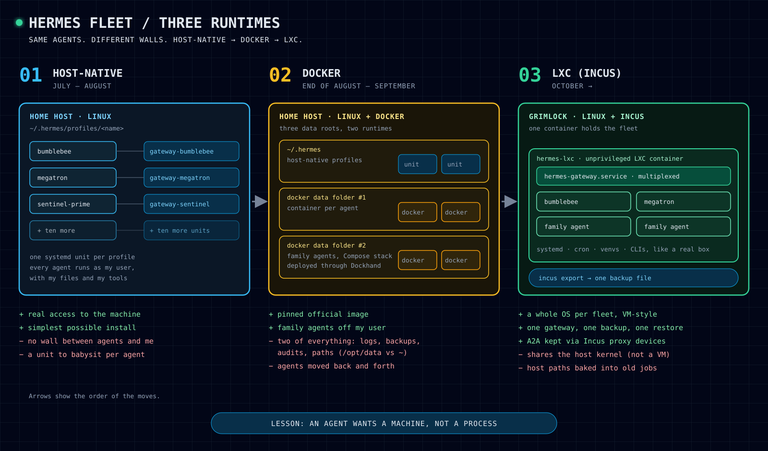The width and height of the screenshot is (768, 451).
Task: Click "+ simplest possible install" line
Action: (x=77, y=328)
